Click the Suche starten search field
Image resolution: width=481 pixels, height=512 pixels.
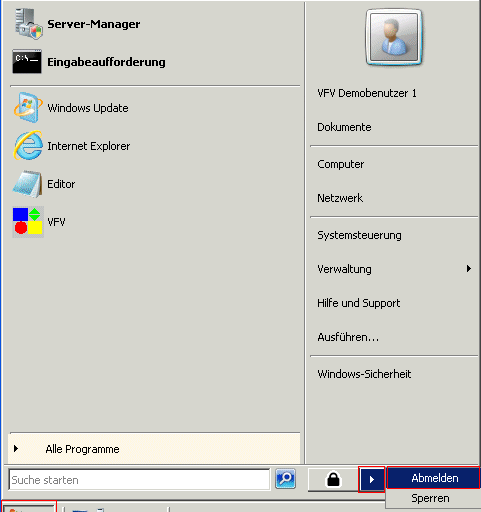pos(139,479)
